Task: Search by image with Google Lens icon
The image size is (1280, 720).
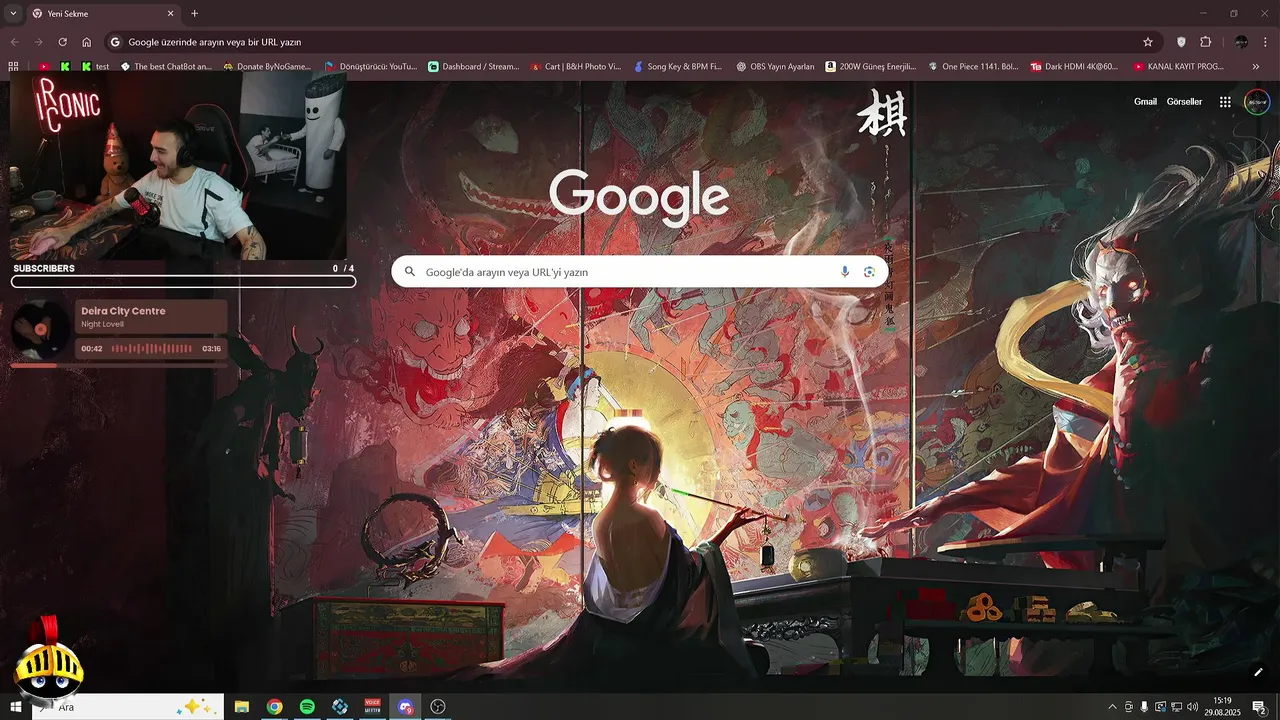Action: (869, 272)
